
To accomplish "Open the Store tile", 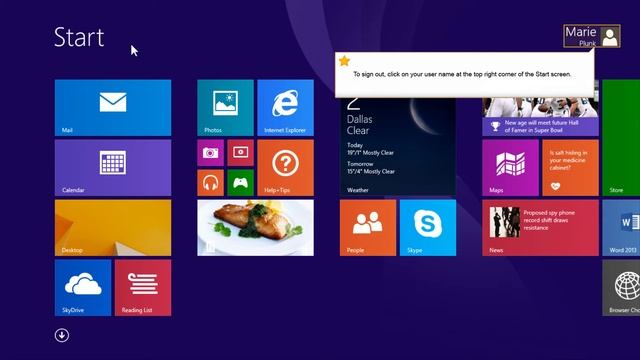I will (621, 138).
